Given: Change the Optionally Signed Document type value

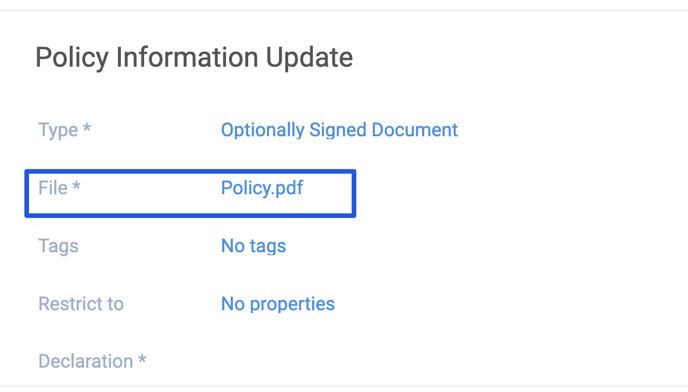Looking at the screenshot, I should 339,130.
